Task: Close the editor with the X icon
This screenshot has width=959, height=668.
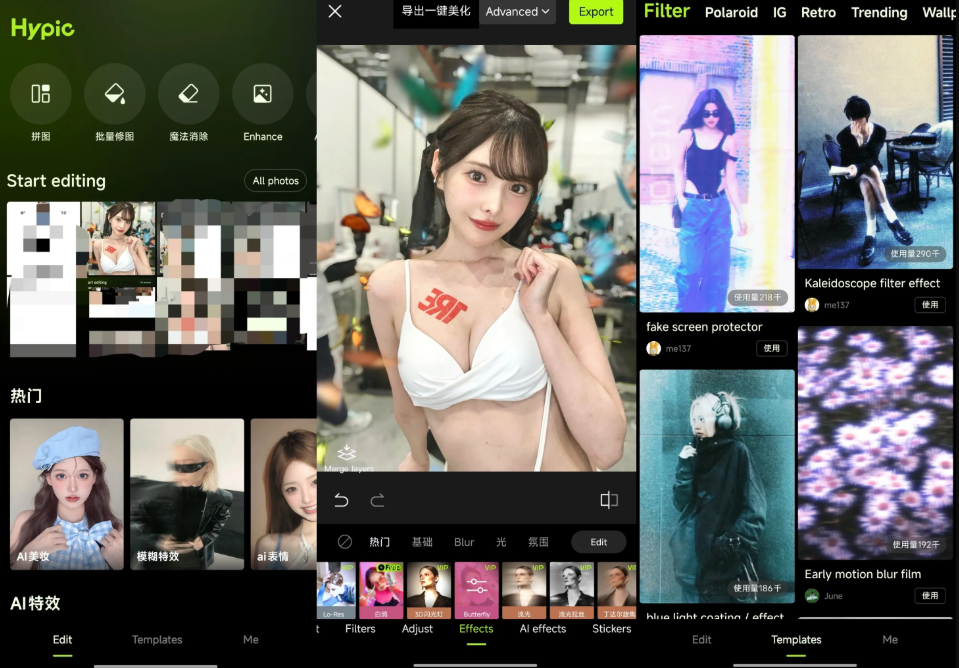Action: point(335,11)
